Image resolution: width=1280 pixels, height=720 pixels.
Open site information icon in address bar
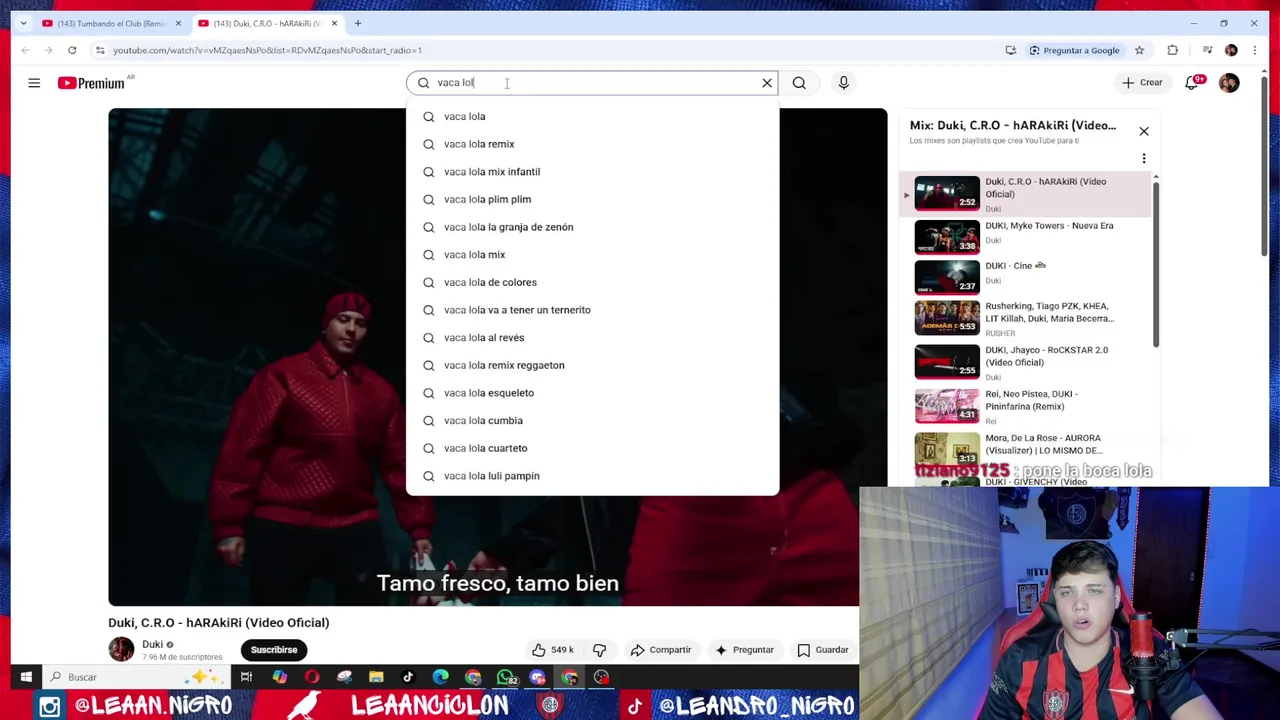pos(100,50)
